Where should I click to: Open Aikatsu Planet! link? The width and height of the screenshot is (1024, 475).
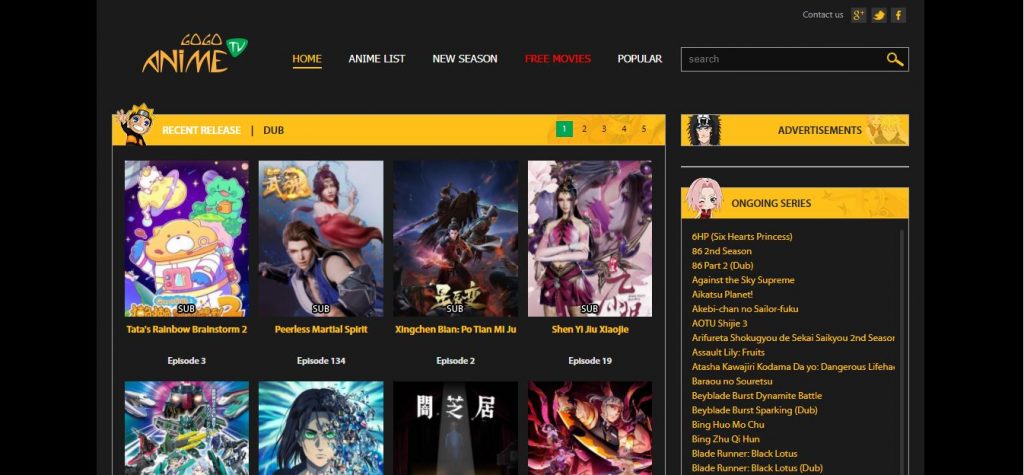(722, 294)
